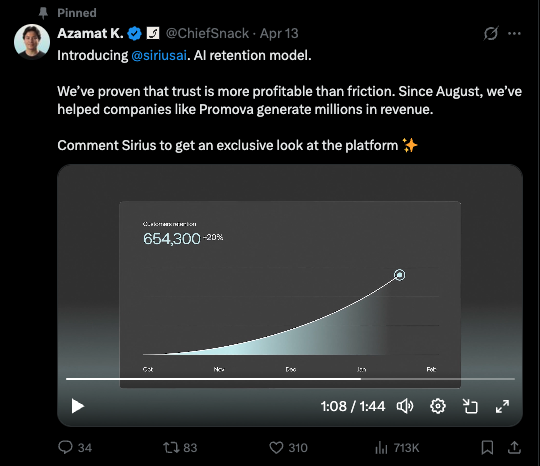Click the Grok explain icon
This screenshot has height=466, width=540.
click(491, 33)
